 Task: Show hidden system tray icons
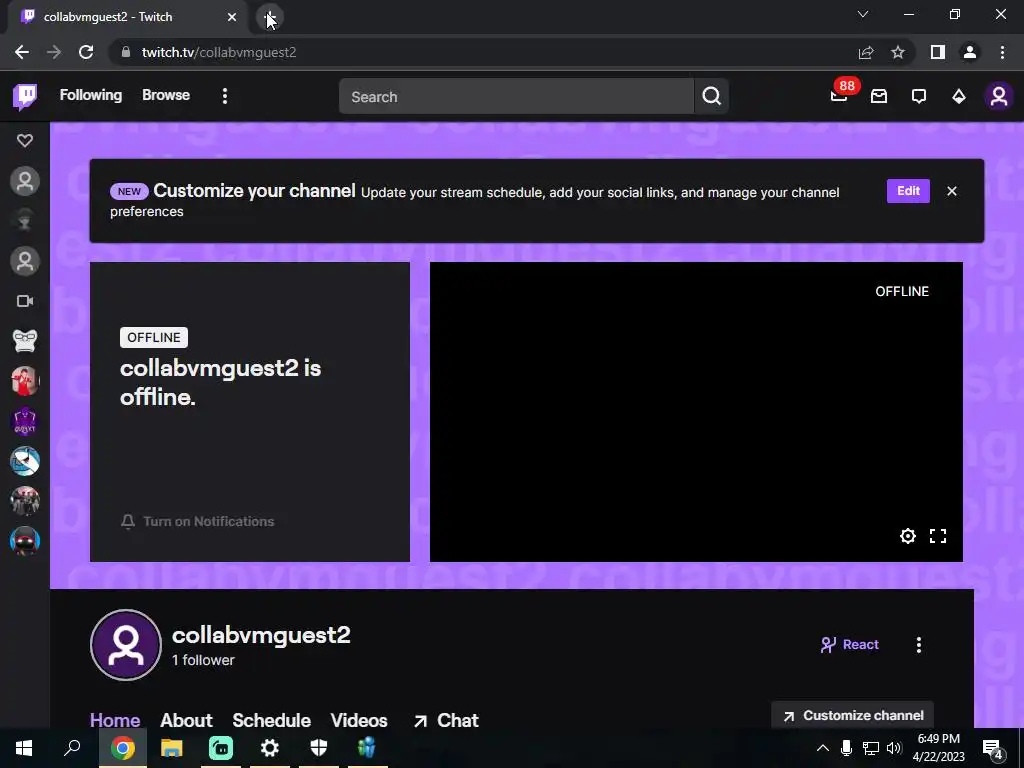[823, 748]
